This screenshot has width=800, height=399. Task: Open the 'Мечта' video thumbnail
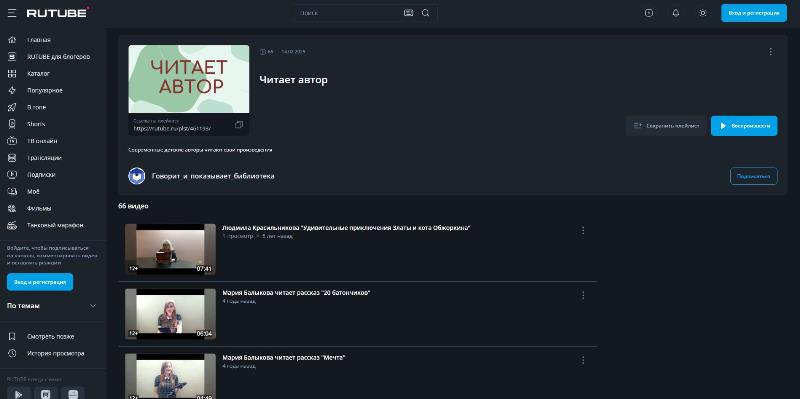[170, 377]
